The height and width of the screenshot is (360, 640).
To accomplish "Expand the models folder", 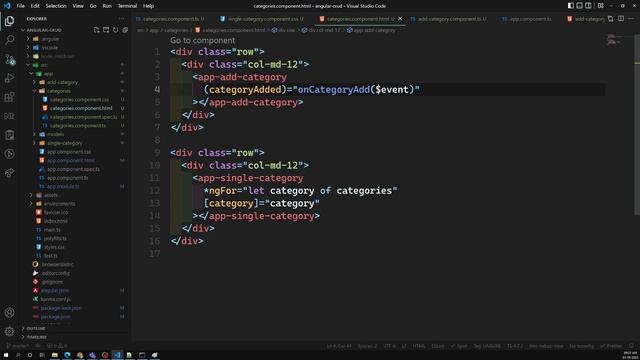I will point(55,134).
